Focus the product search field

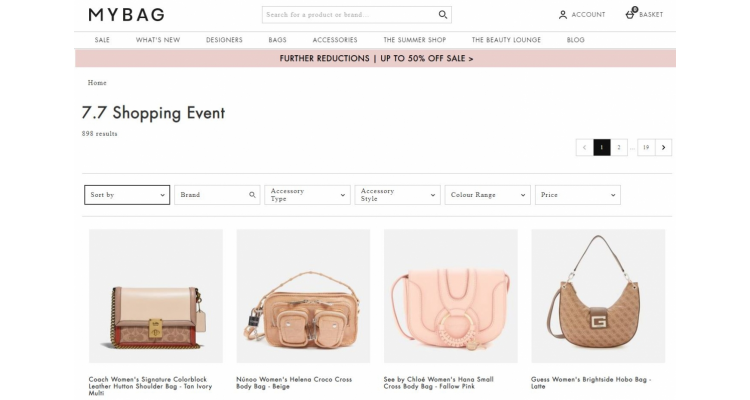[x=357, y=15]
